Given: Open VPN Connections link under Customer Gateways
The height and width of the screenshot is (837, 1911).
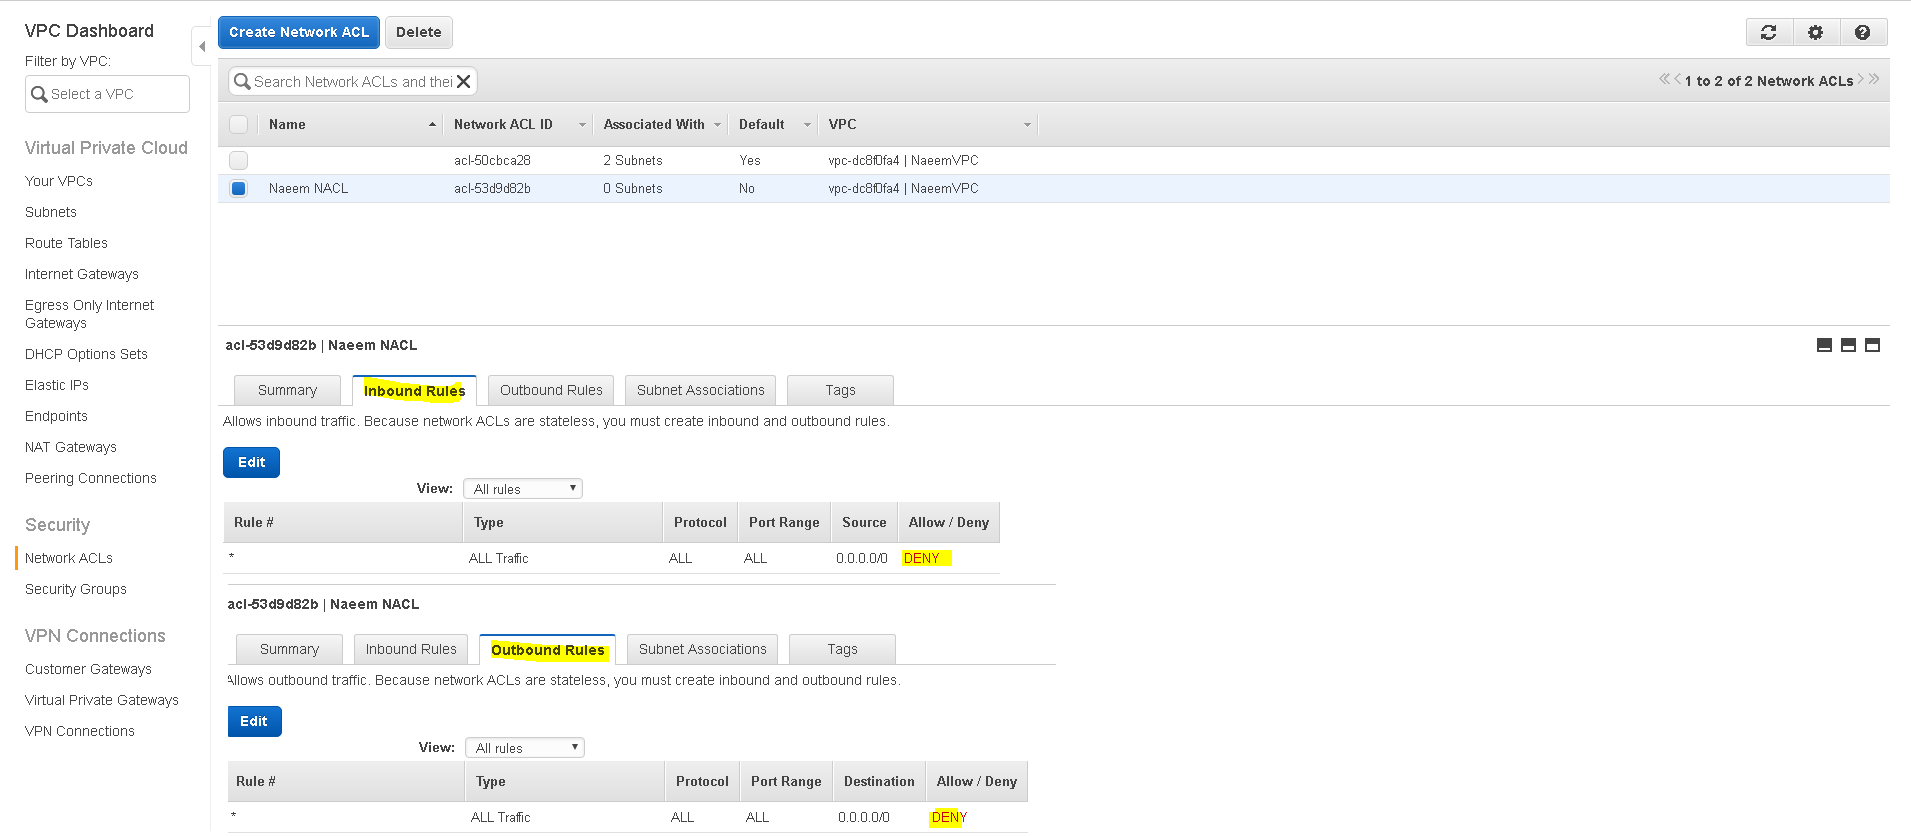Looking at the screenshot, I should click(x=80, y=731).
